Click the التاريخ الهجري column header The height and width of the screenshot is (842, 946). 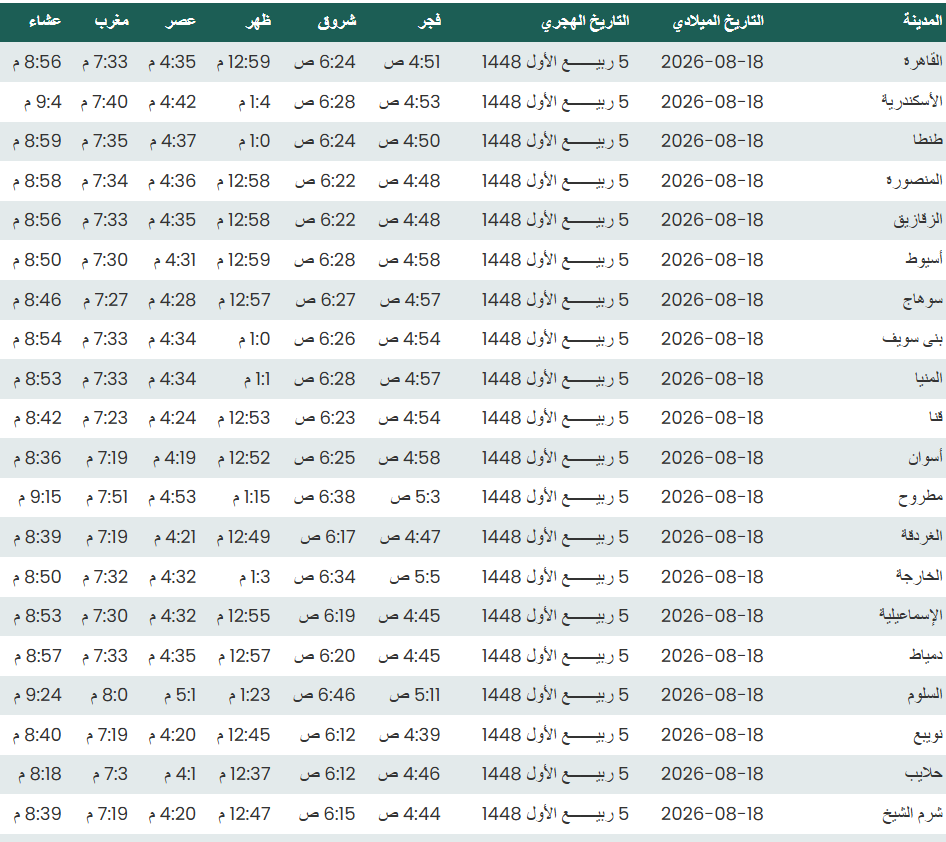pyautogui.click(x=585, y=22)
